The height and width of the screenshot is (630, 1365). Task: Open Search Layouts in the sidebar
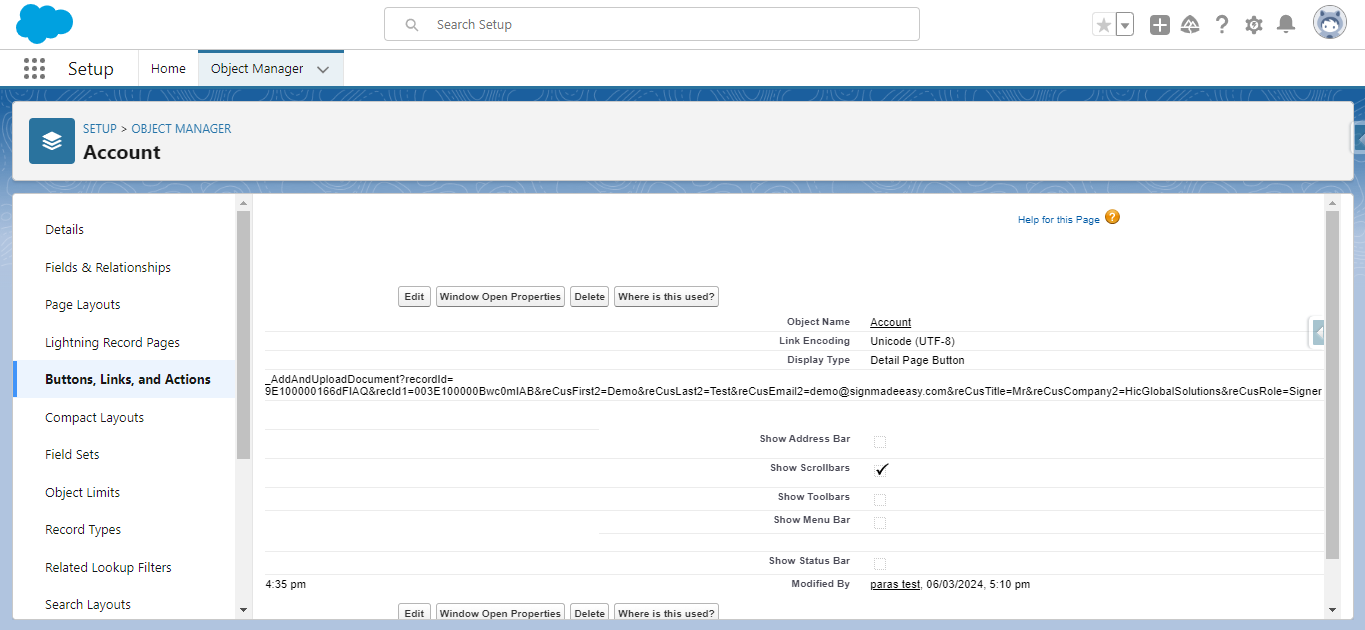(x=88, y=605)
